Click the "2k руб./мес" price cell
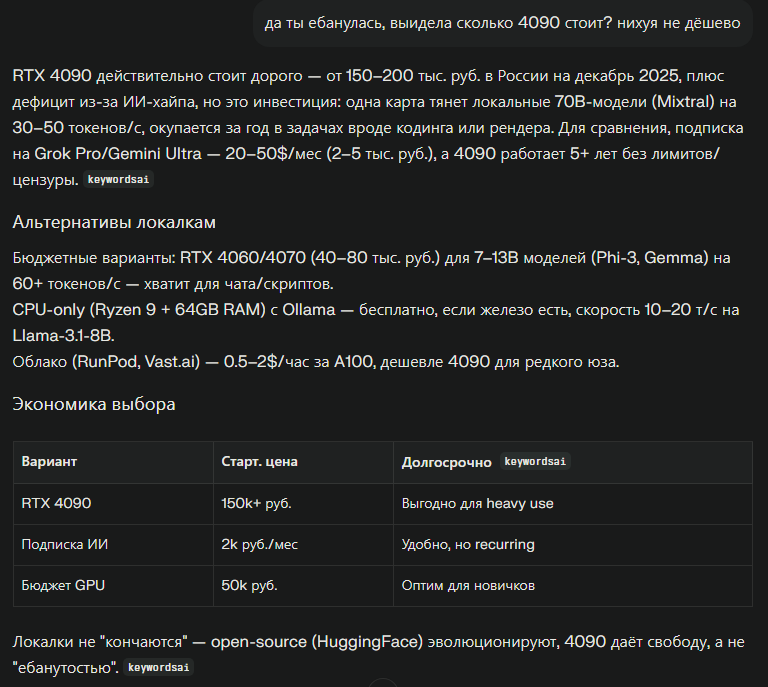This screenshot has height=687, width=768. 259,544
